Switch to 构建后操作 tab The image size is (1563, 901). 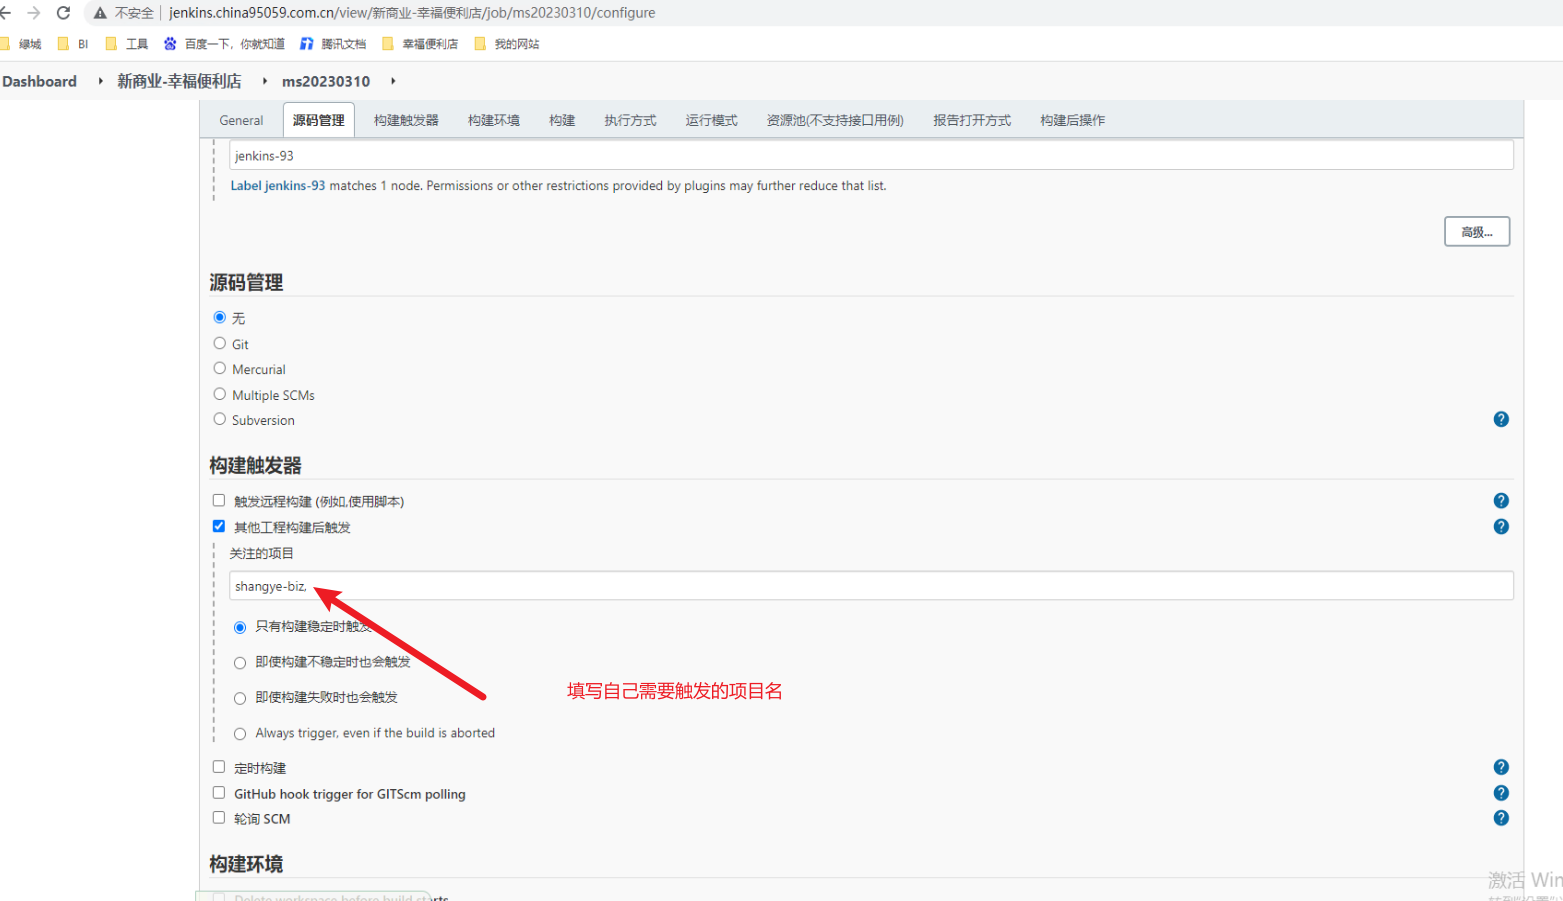pos(1072,120)
